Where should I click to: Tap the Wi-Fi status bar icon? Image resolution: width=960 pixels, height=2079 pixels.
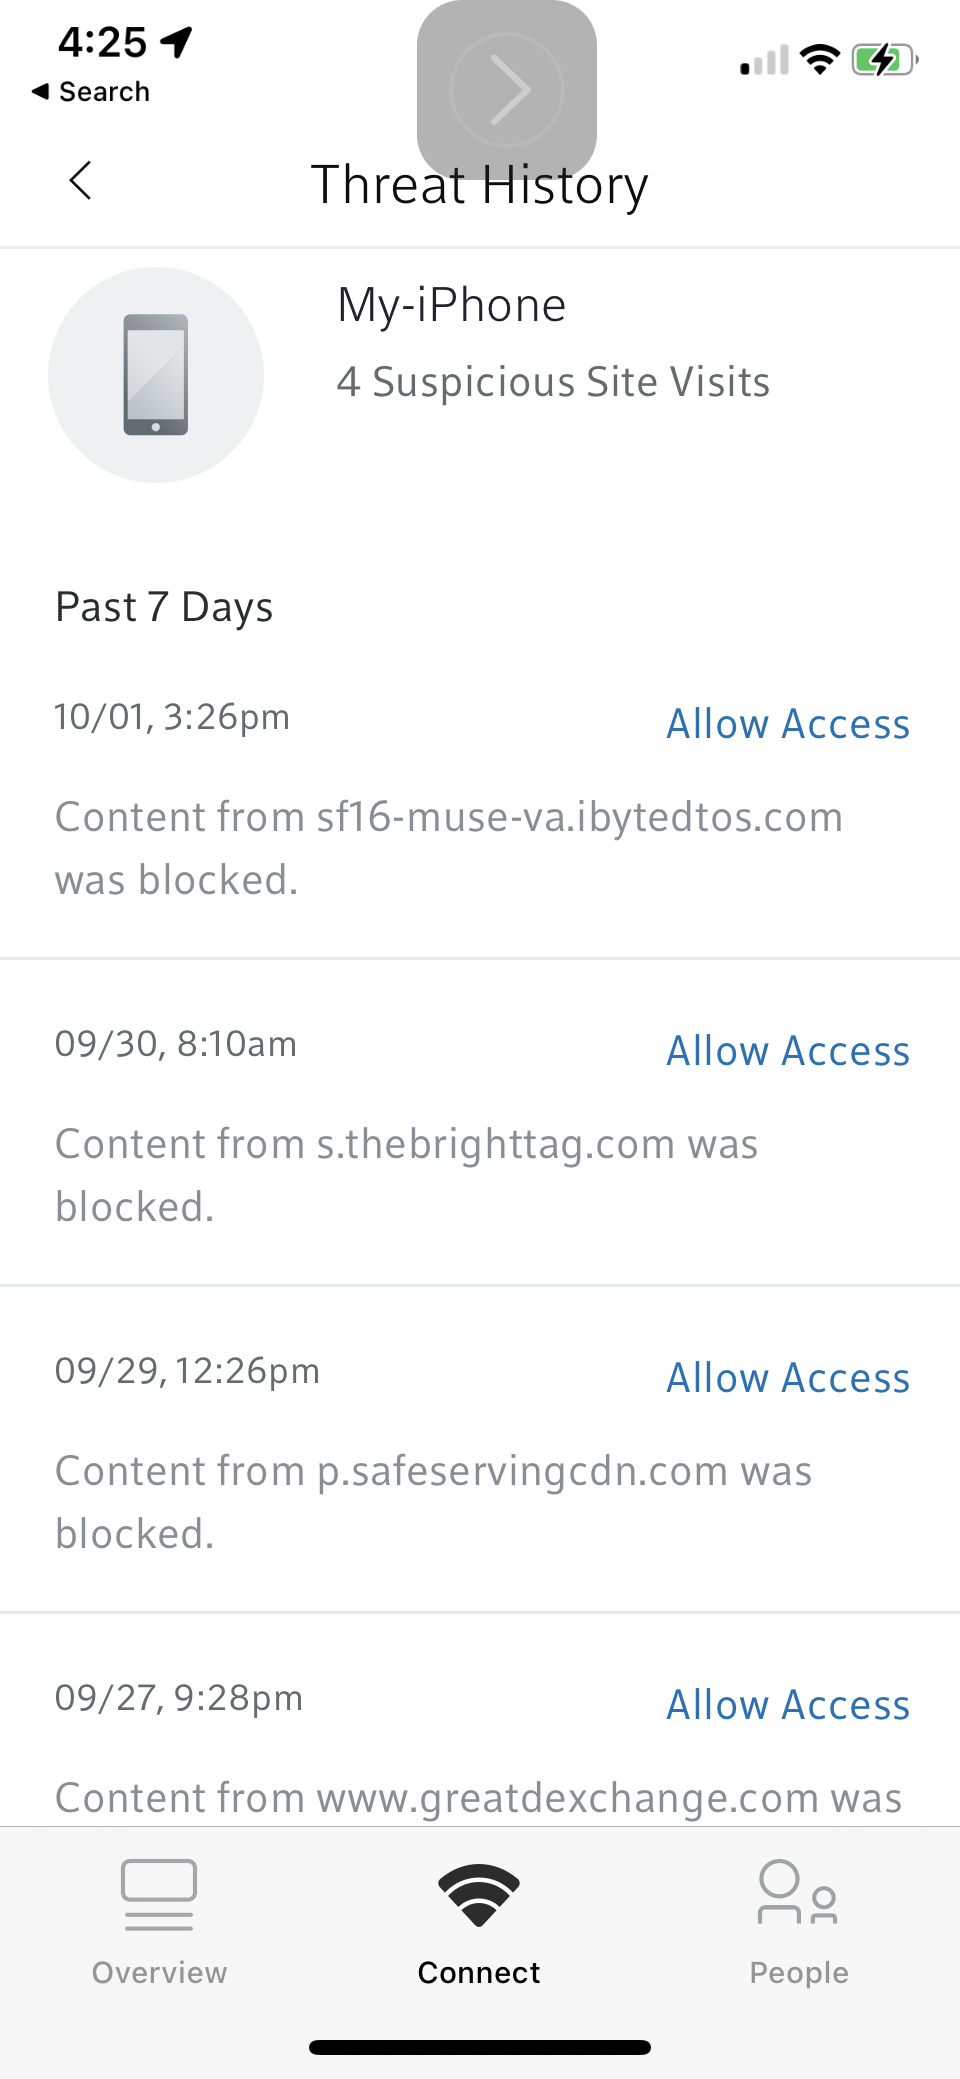[x=820, y=60]
